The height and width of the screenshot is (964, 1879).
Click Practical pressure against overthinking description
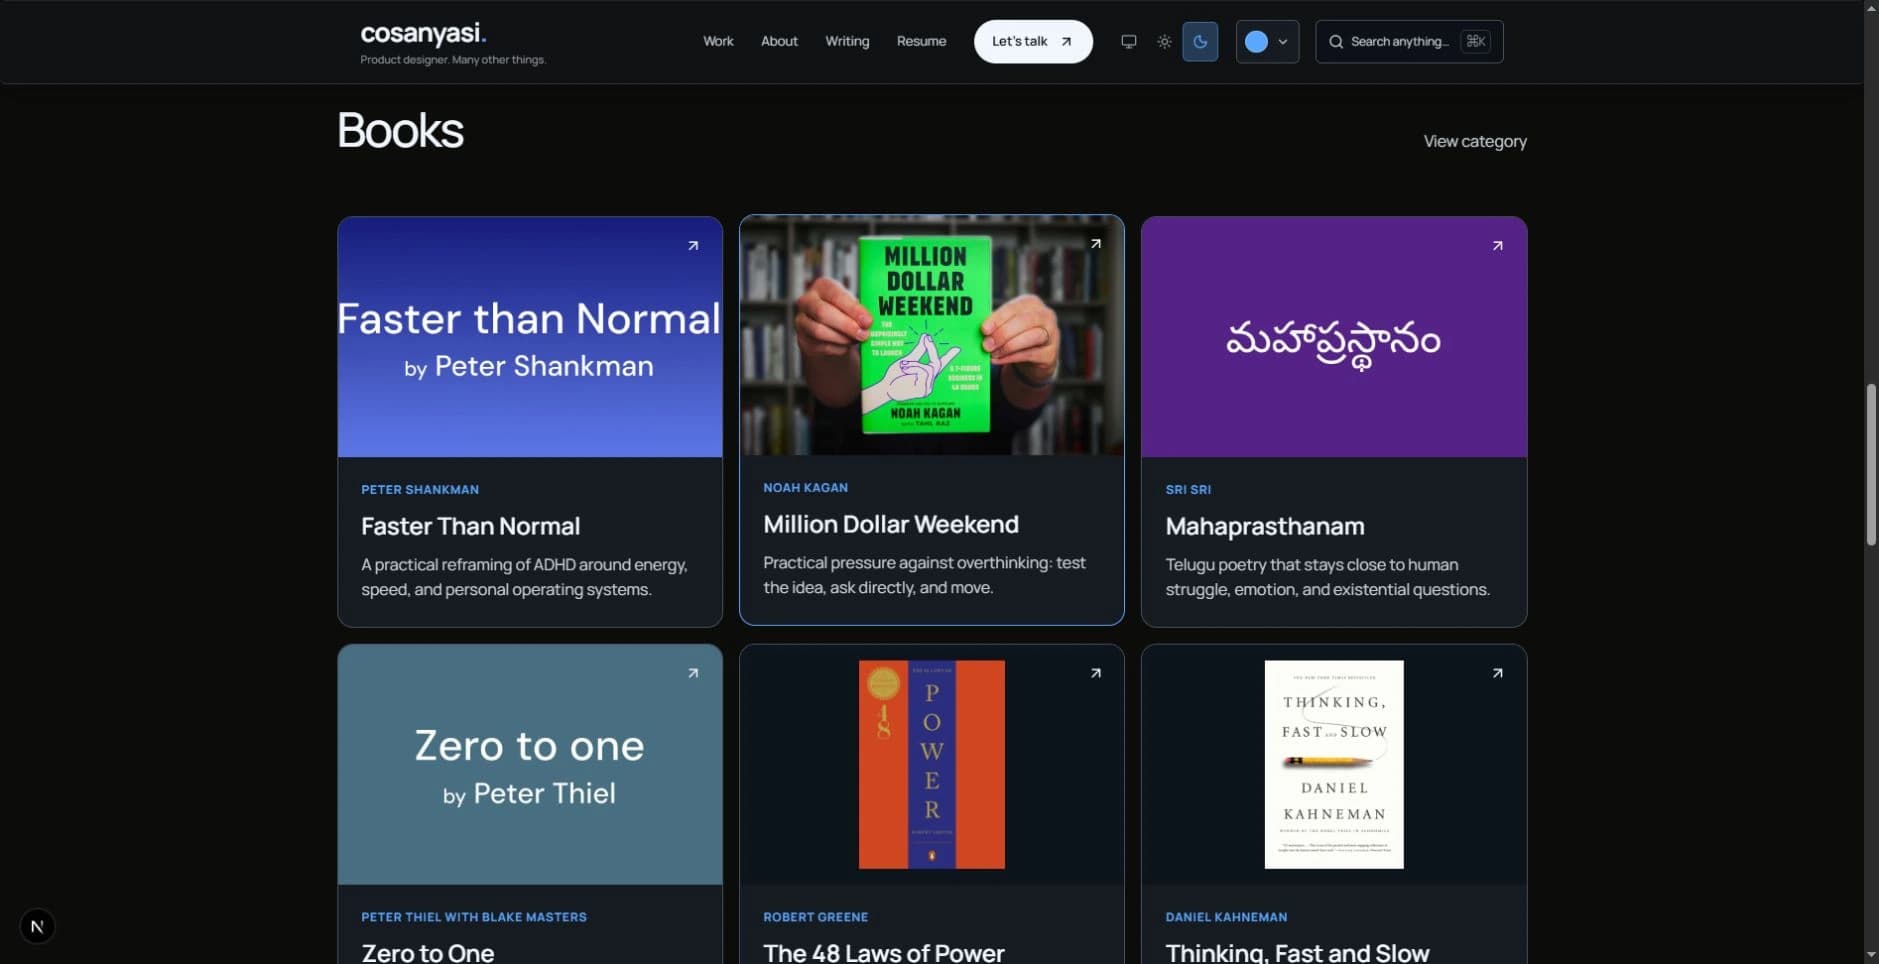point(924,575)
